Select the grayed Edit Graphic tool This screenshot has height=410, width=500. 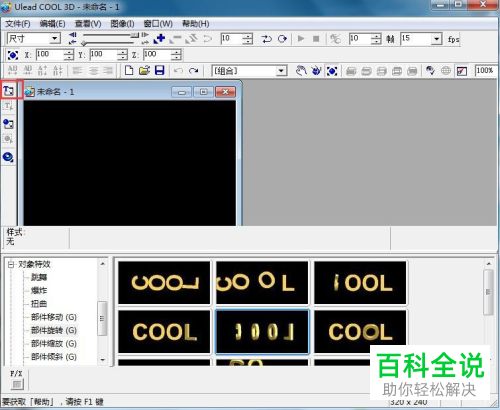9,139
